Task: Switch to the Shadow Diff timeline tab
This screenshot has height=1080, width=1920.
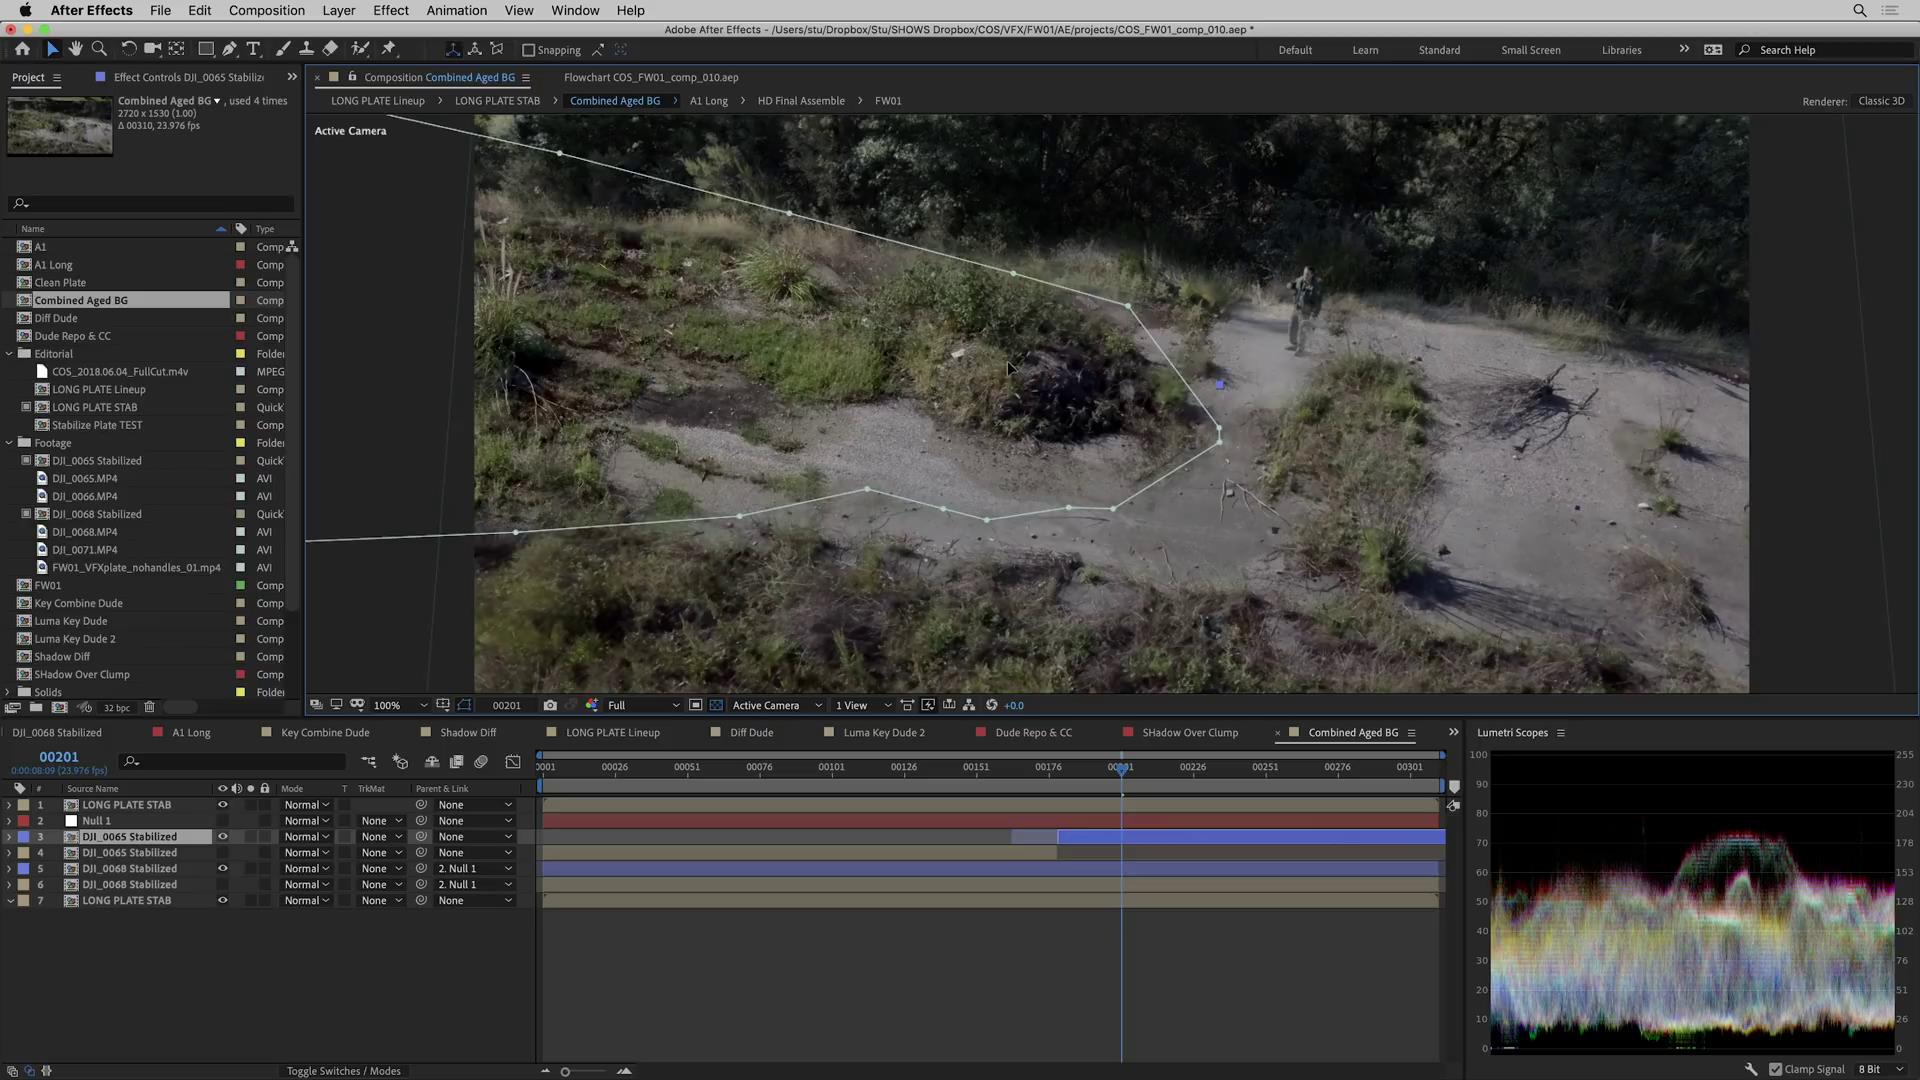Action: [468, 733]
